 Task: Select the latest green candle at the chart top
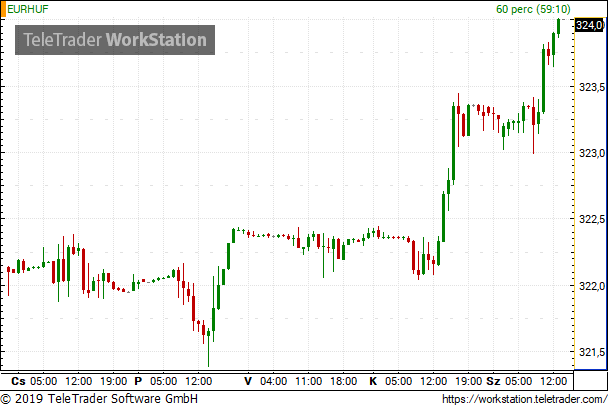tap(558, 27)
